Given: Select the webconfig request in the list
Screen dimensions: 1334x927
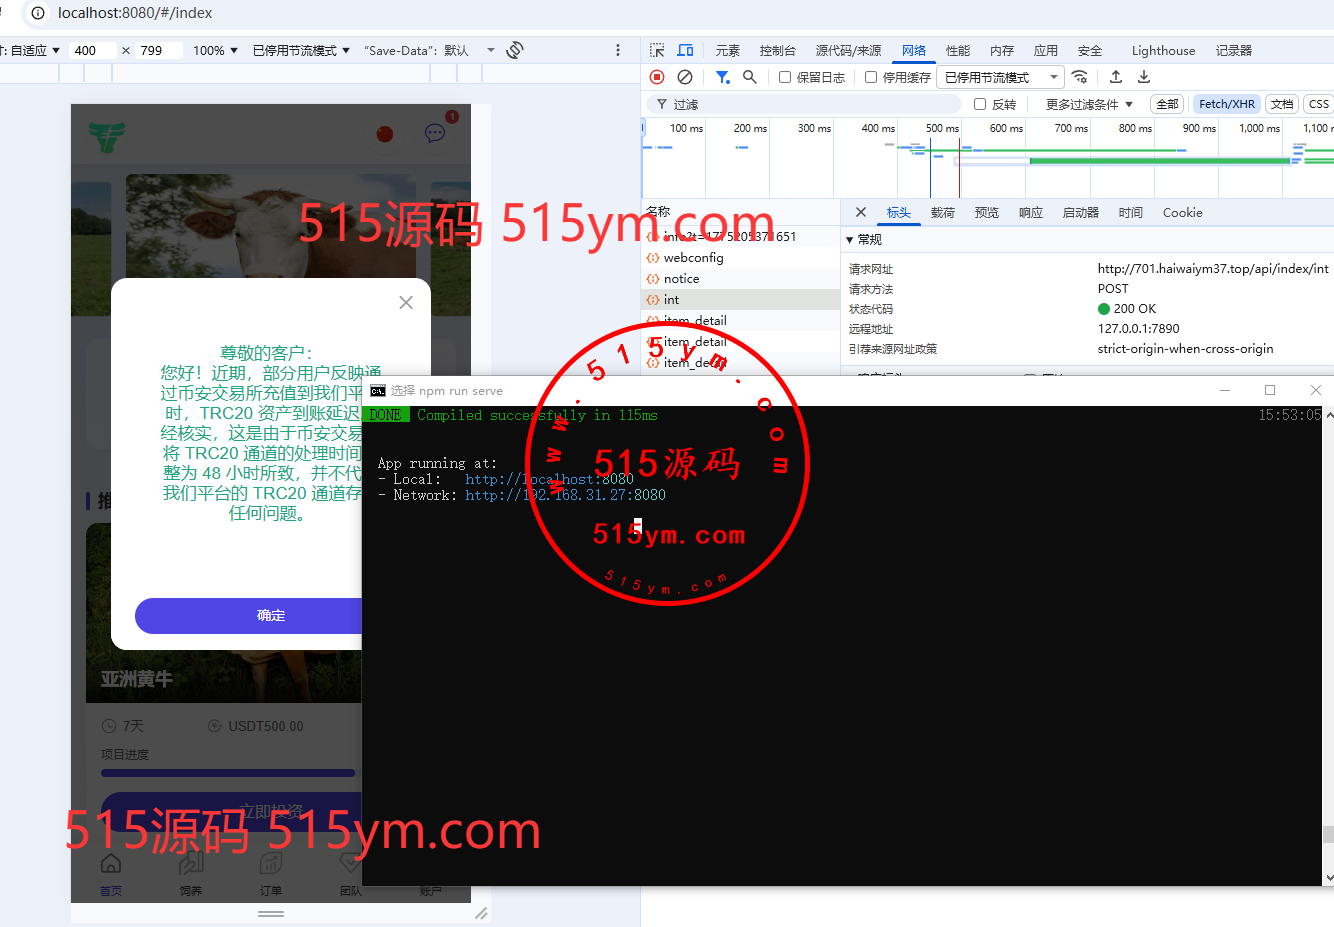Looking at the screenshot, I should (693, 257).
